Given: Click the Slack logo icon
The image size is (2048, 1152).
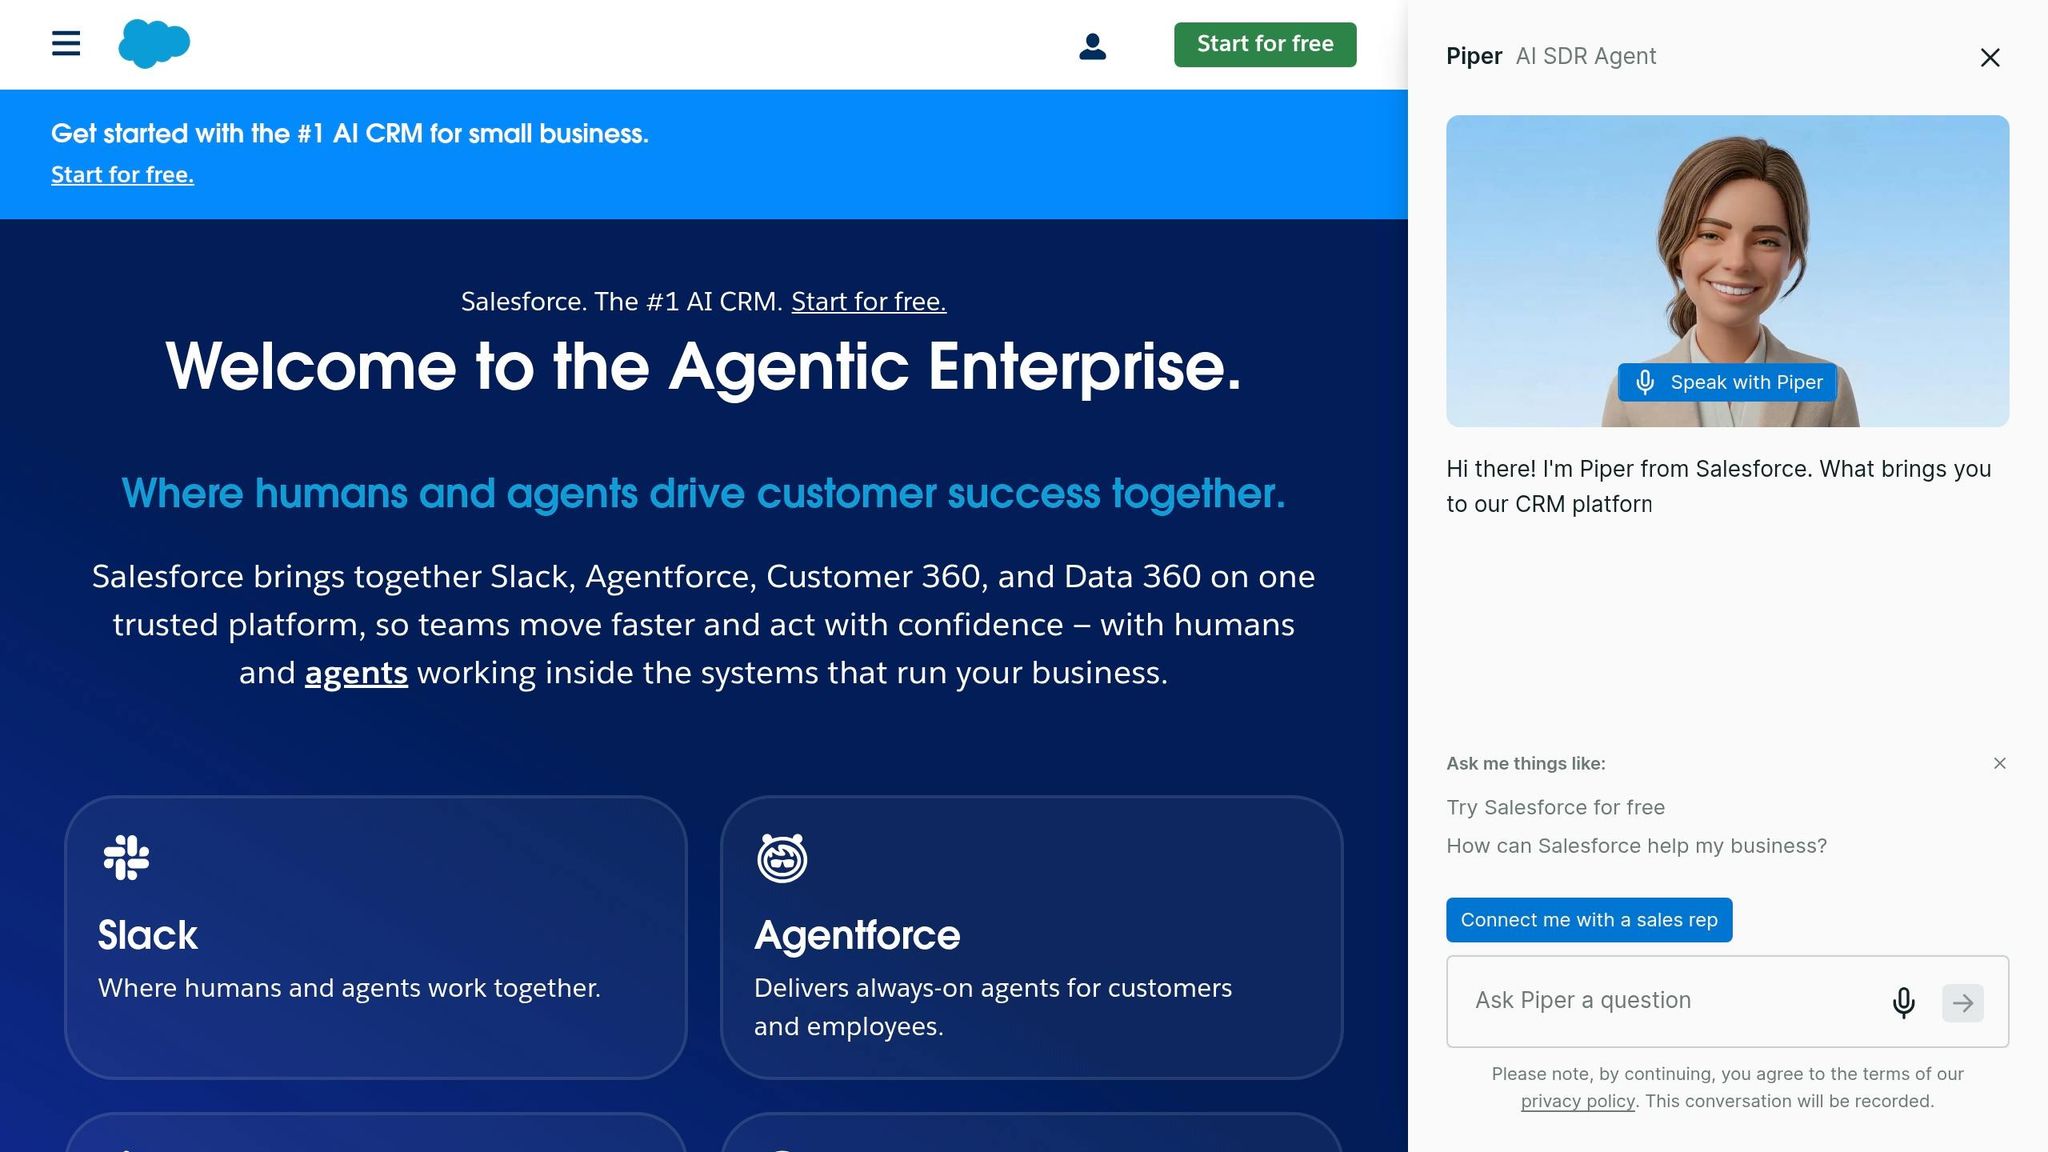Looking at the screenshot, I should tap(124, 857).
